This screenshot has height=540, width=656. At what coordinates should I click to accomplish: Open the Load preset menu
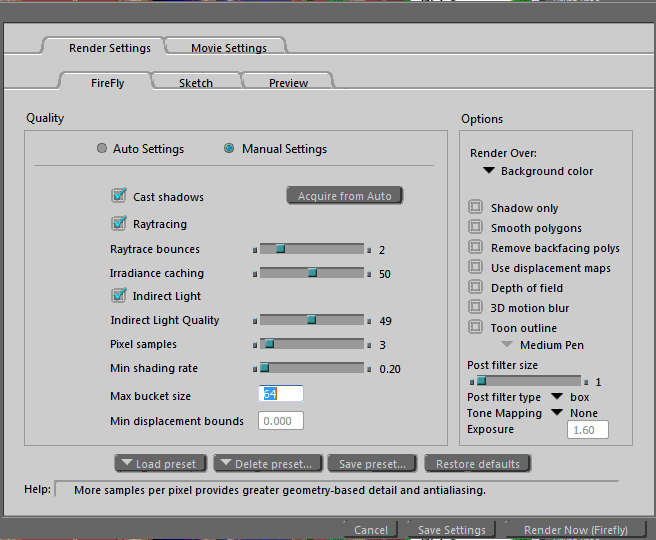click(x=161, y=464)
